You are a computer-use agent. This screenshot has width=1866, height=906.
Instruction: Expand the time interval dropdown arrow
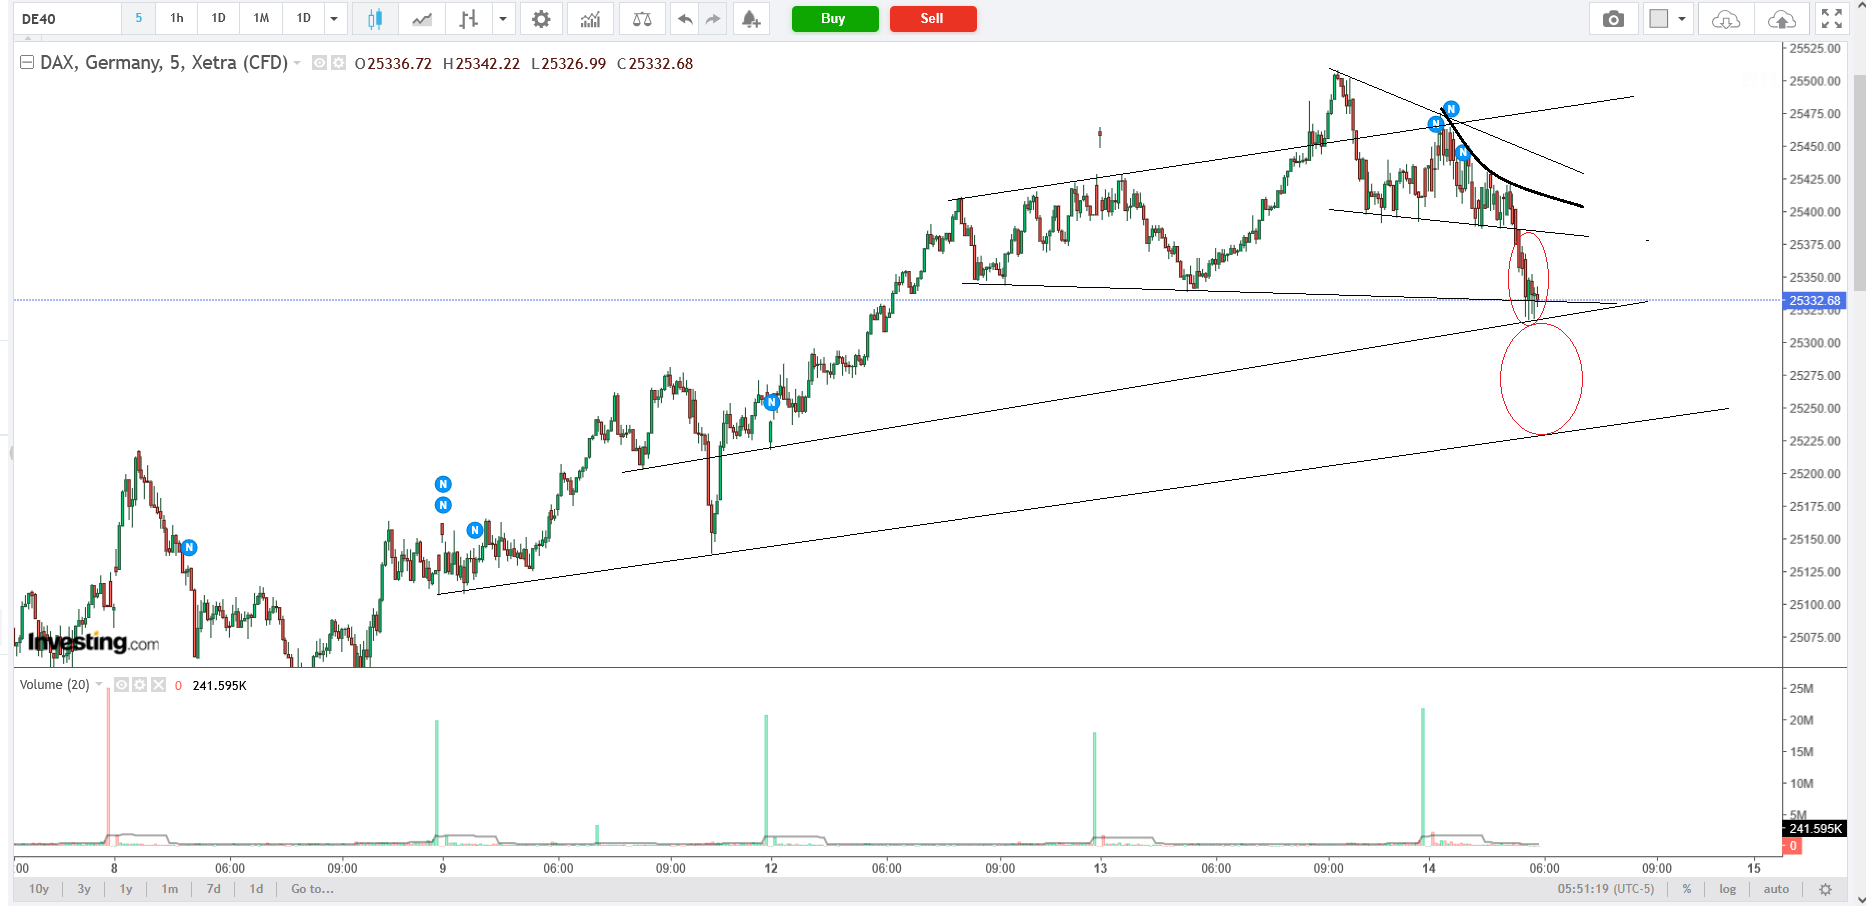click(334, 19)
